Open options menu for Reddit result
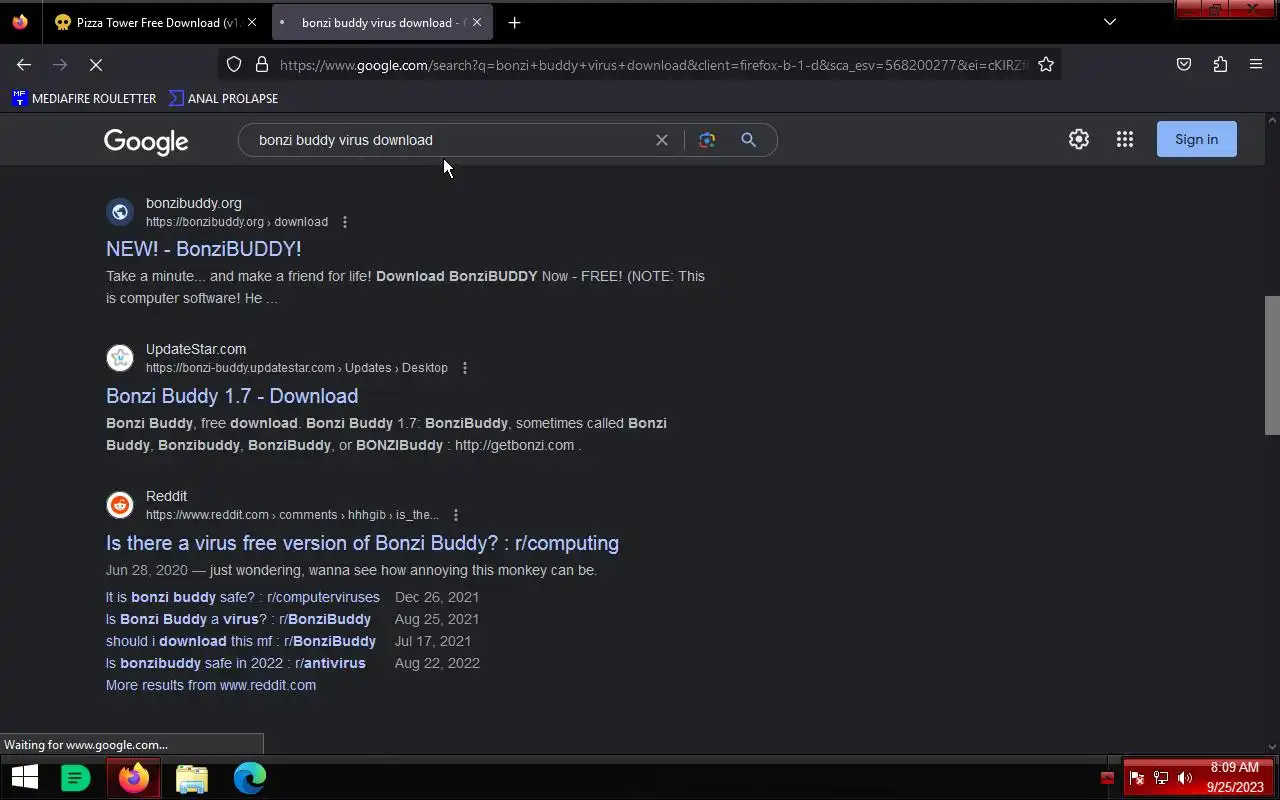This screenshot has width=1280, height=800. [456, 515]
